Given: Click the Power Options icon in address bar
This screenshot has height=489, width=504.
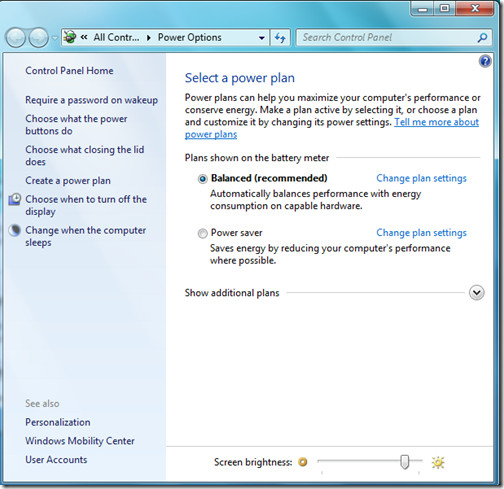Looking at the screenshot, I should click(70, 37).
